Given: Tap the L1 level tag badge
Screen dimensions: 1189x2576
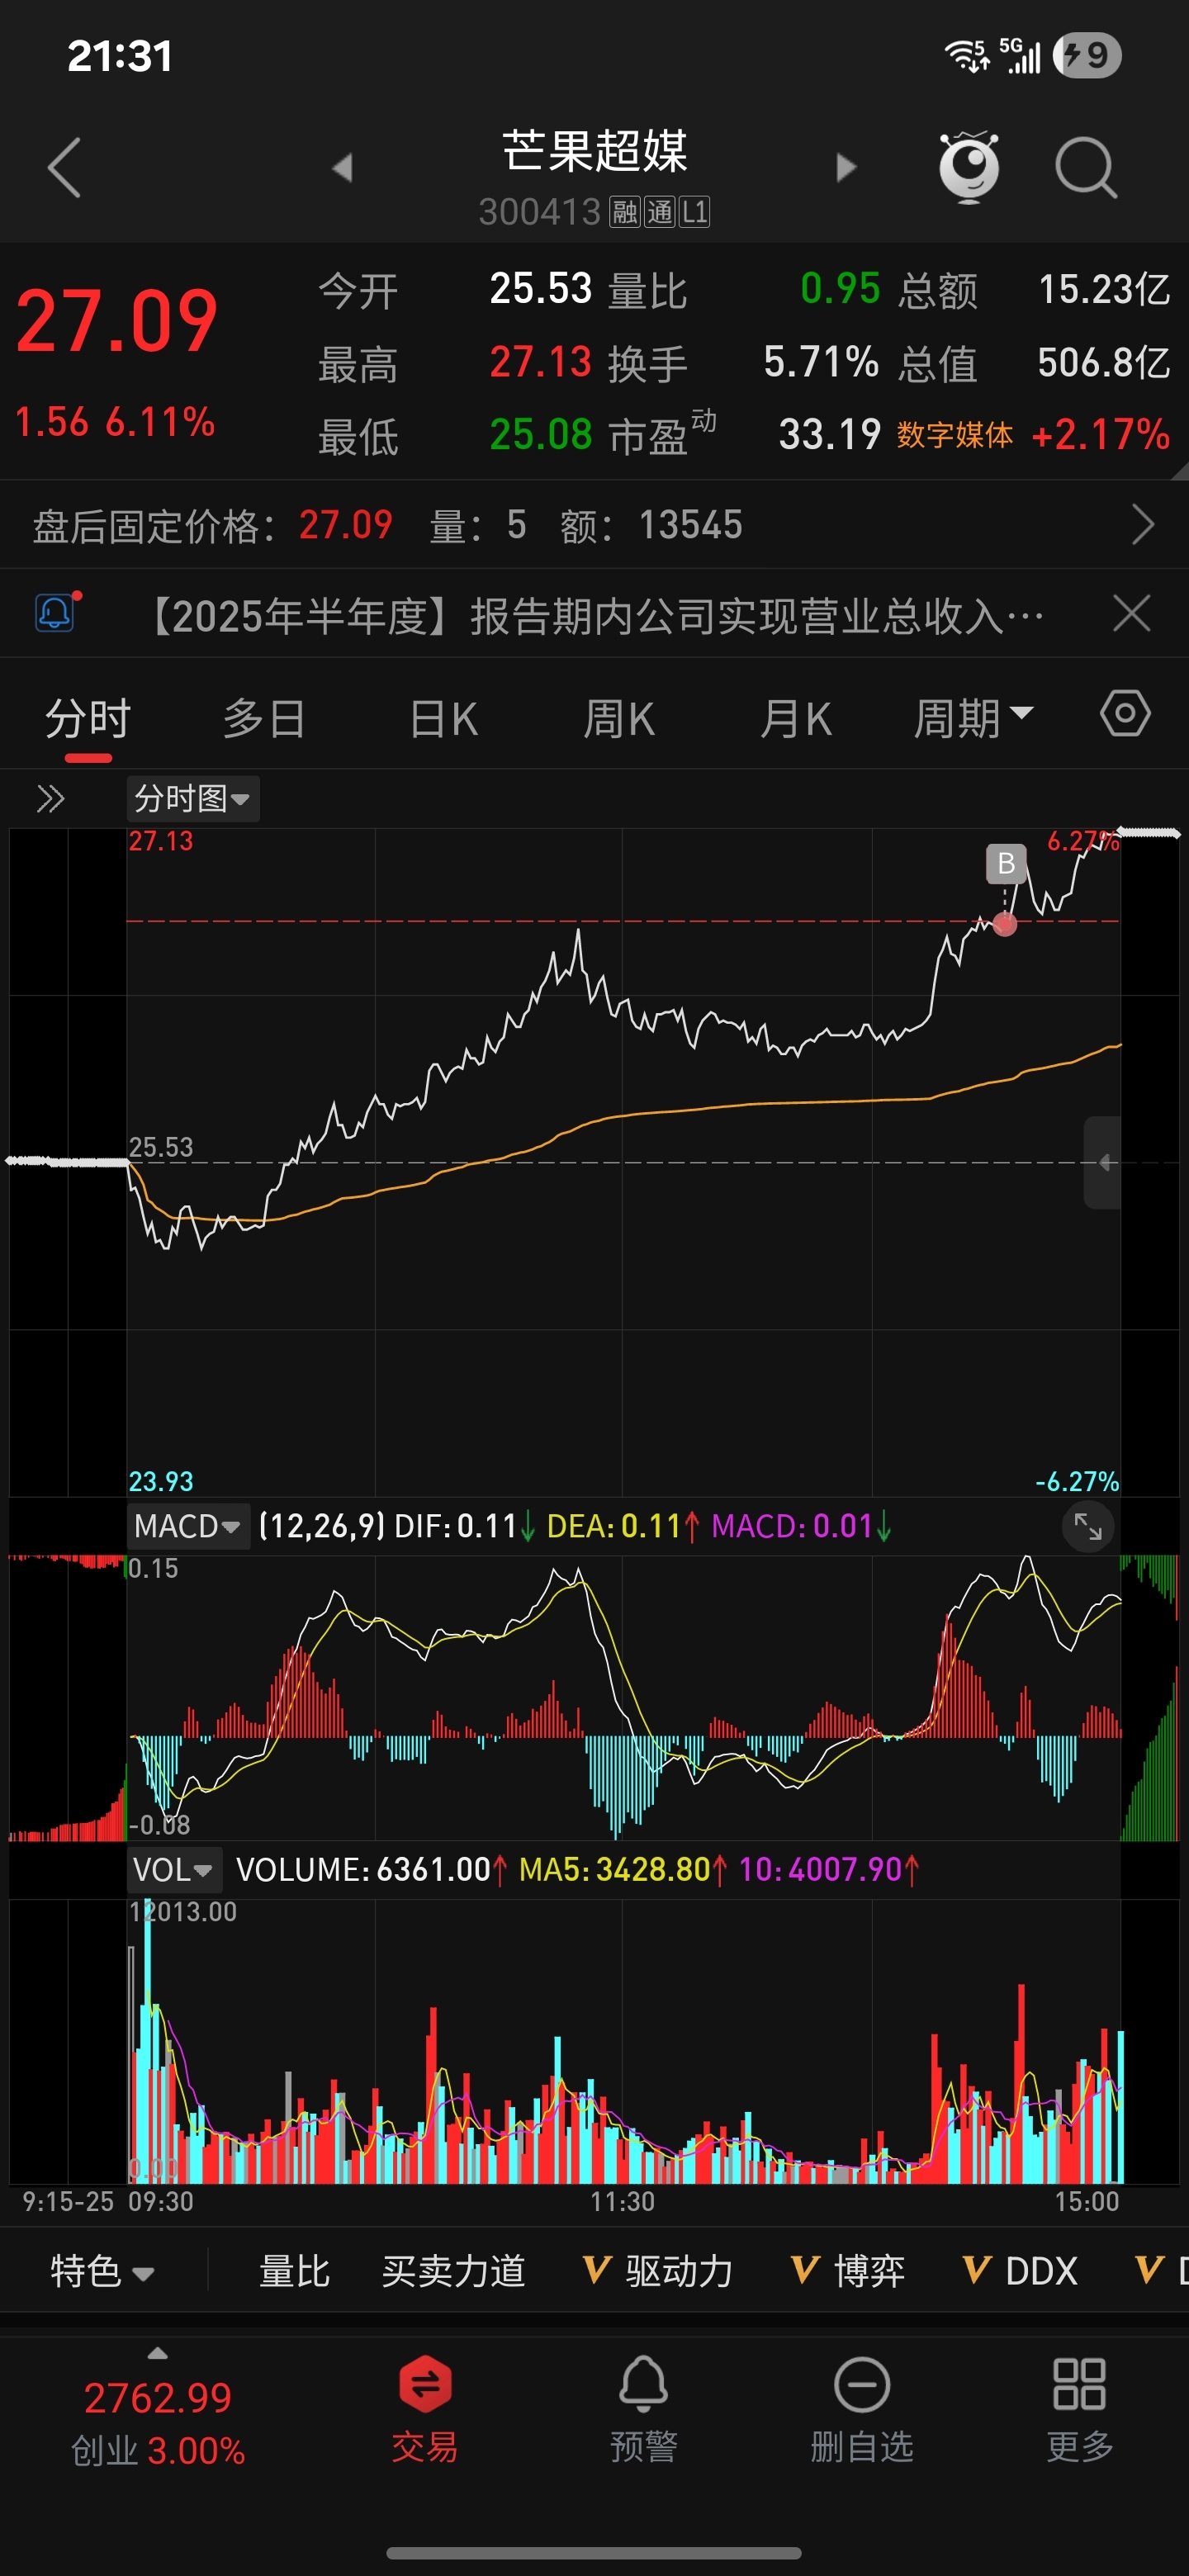Looking at the screenshot, I should tap(695, 212).
